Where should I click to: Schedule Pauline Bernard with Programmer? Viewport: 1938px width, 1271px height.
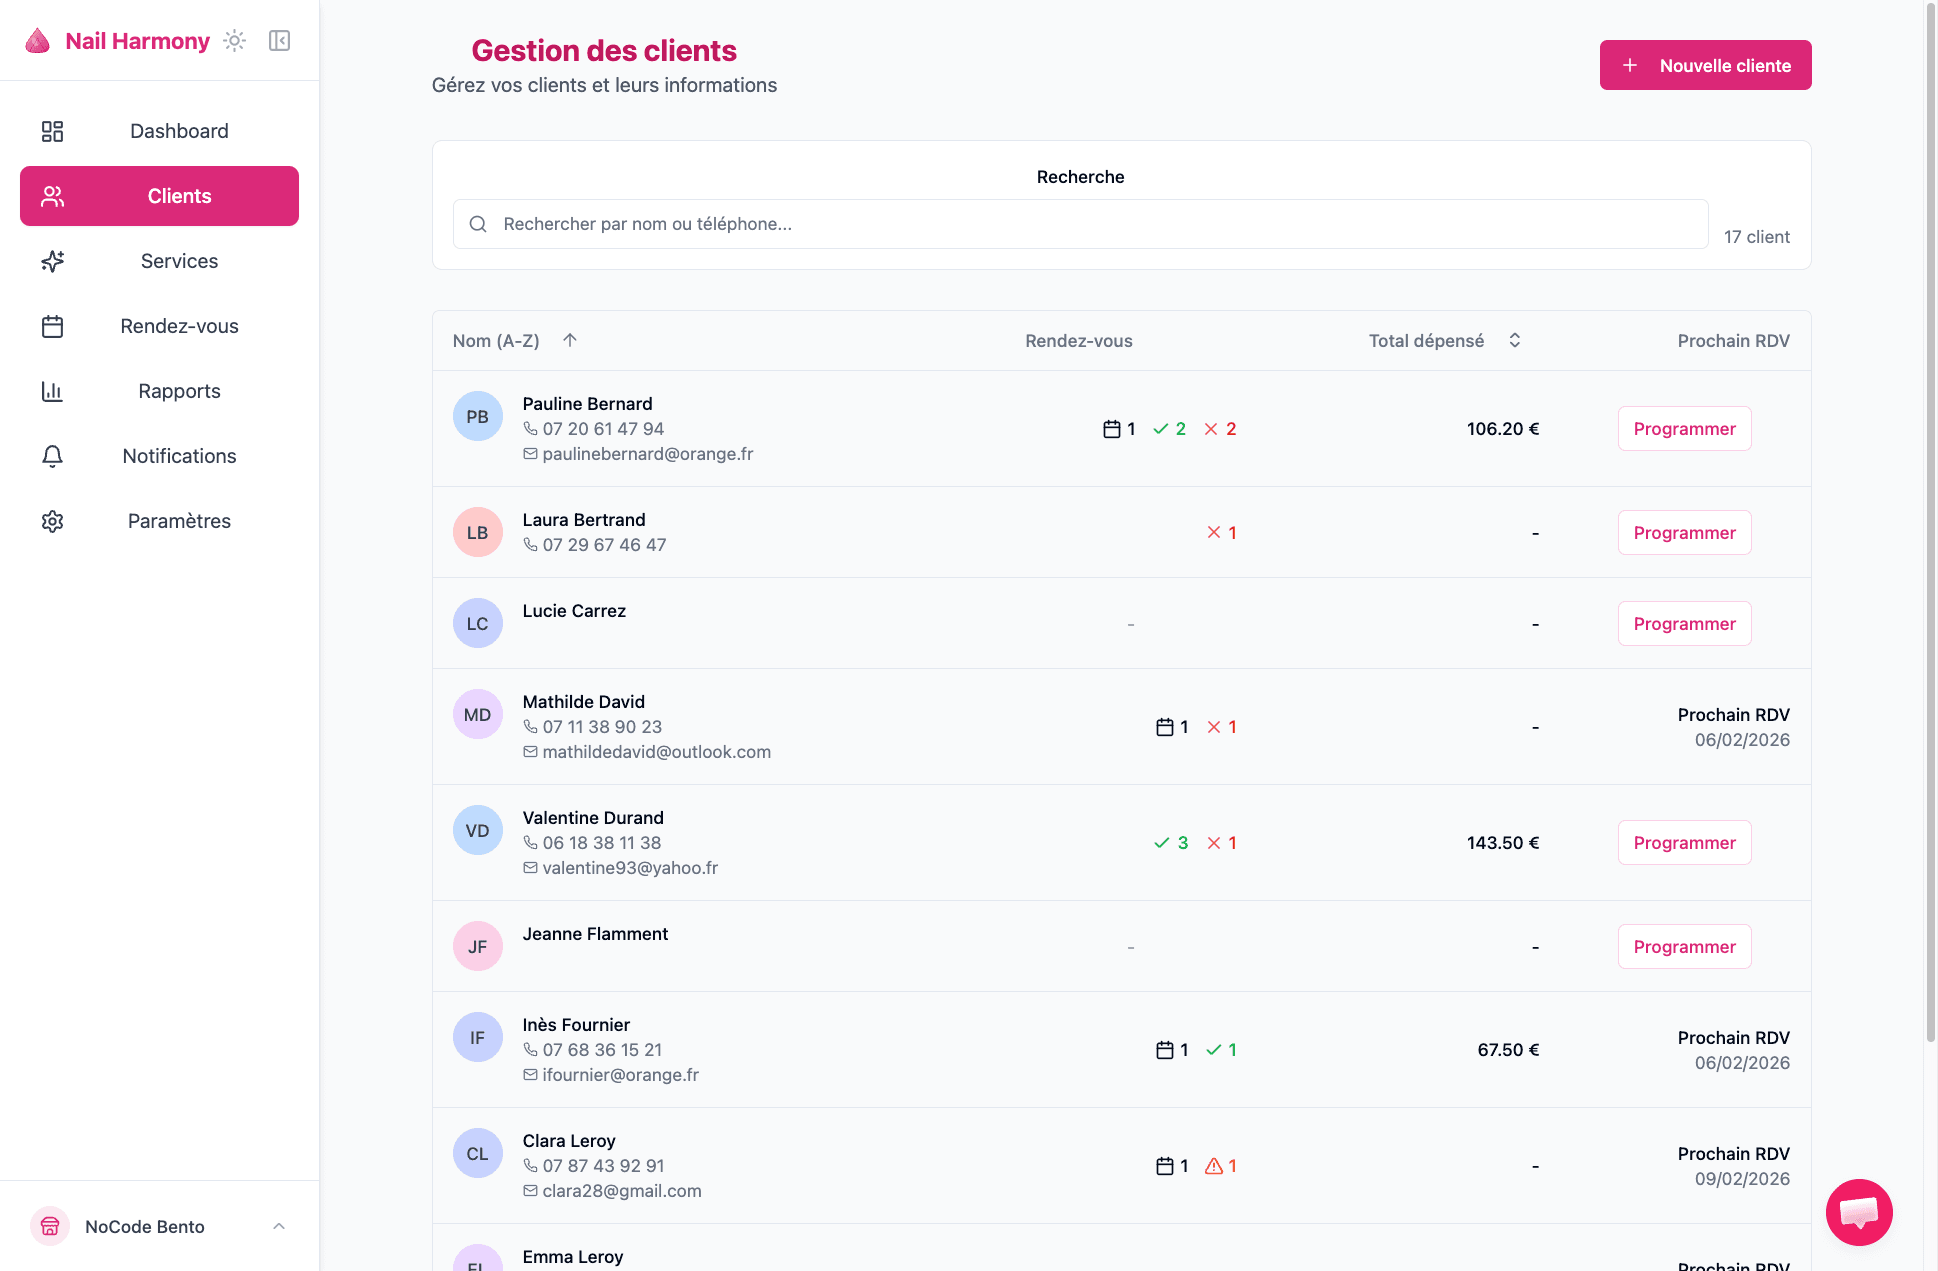pos(1684,428)
